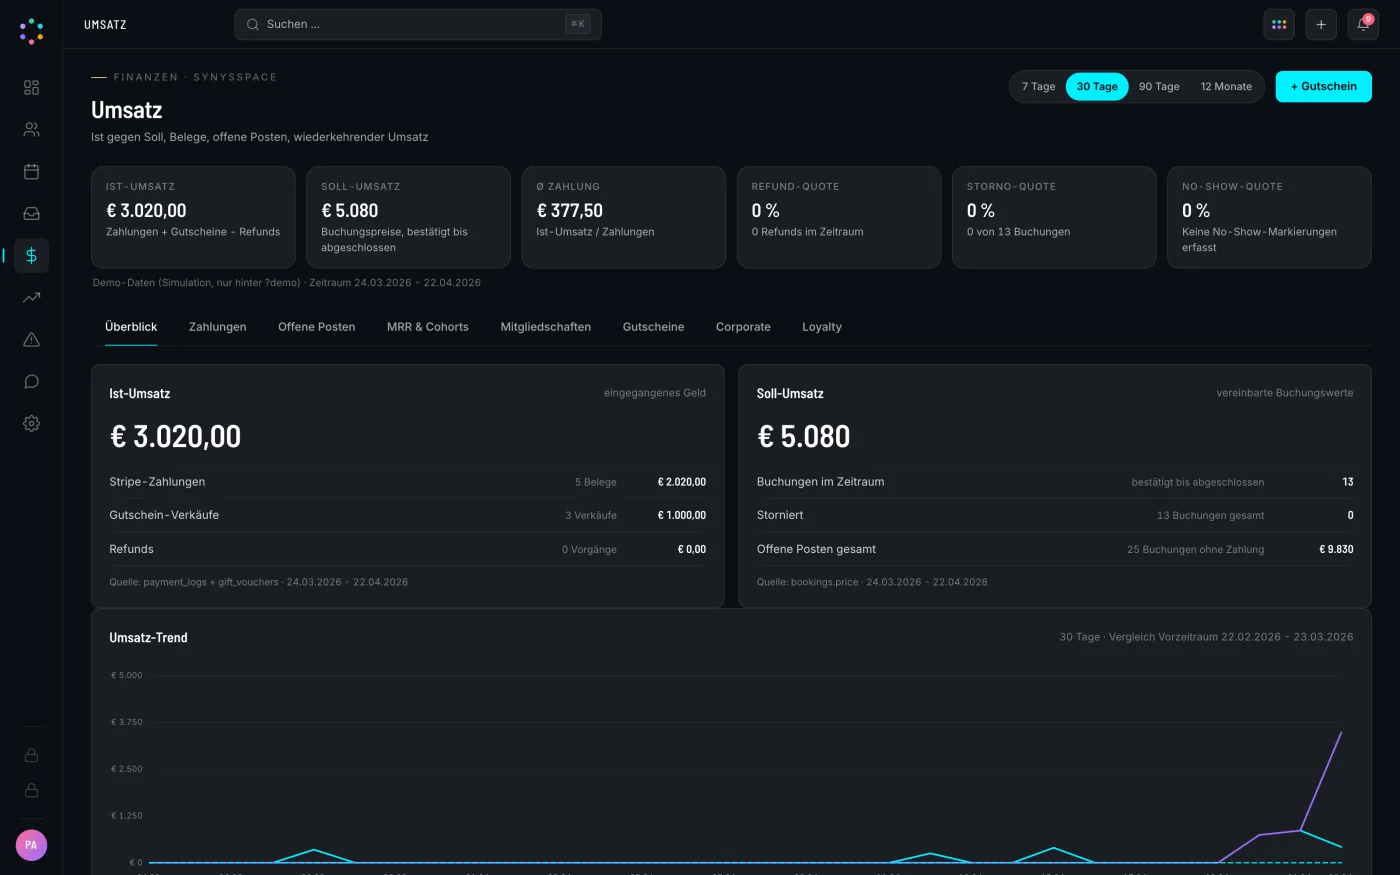
Task: Open the trend analytics arrow icon
Action: [31, 298]
